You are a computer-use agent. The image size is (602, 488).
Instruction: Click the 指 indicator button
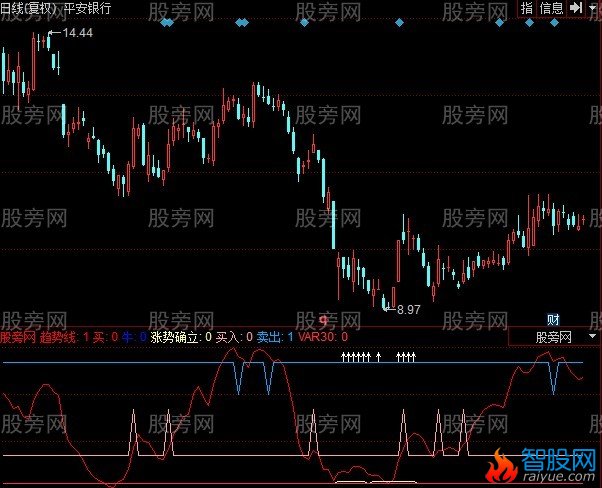click(x=527, y=8)
